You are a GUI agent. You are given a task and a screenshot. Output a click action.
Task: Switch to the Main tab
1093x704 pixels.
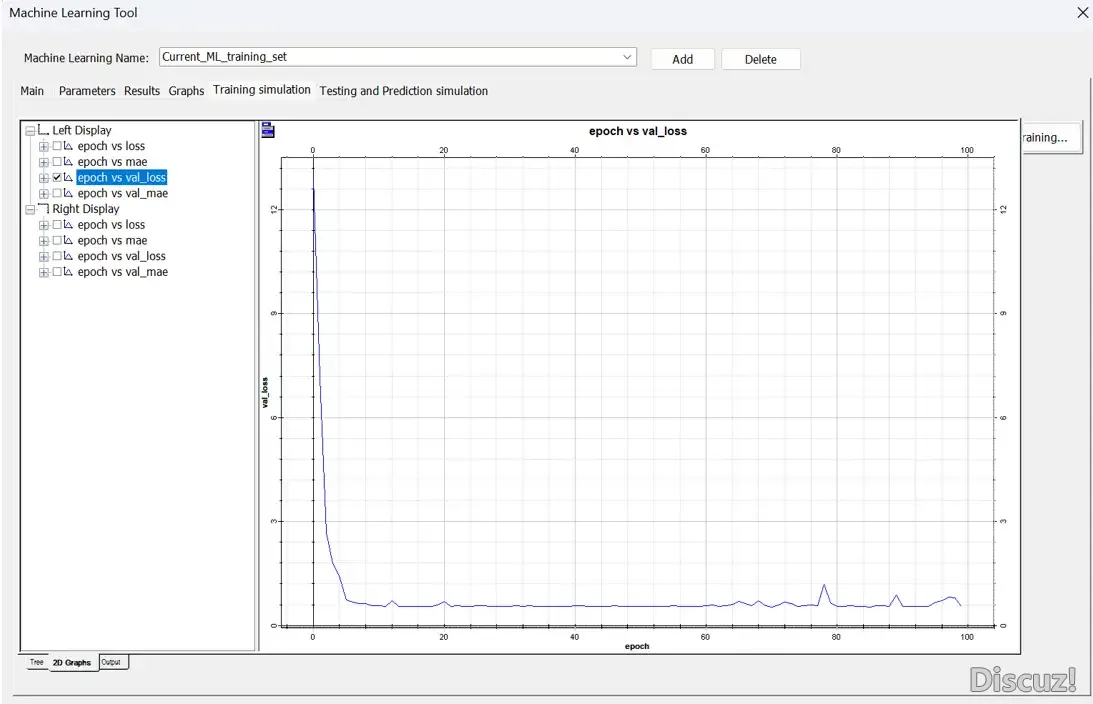click(x=32, y=91)
